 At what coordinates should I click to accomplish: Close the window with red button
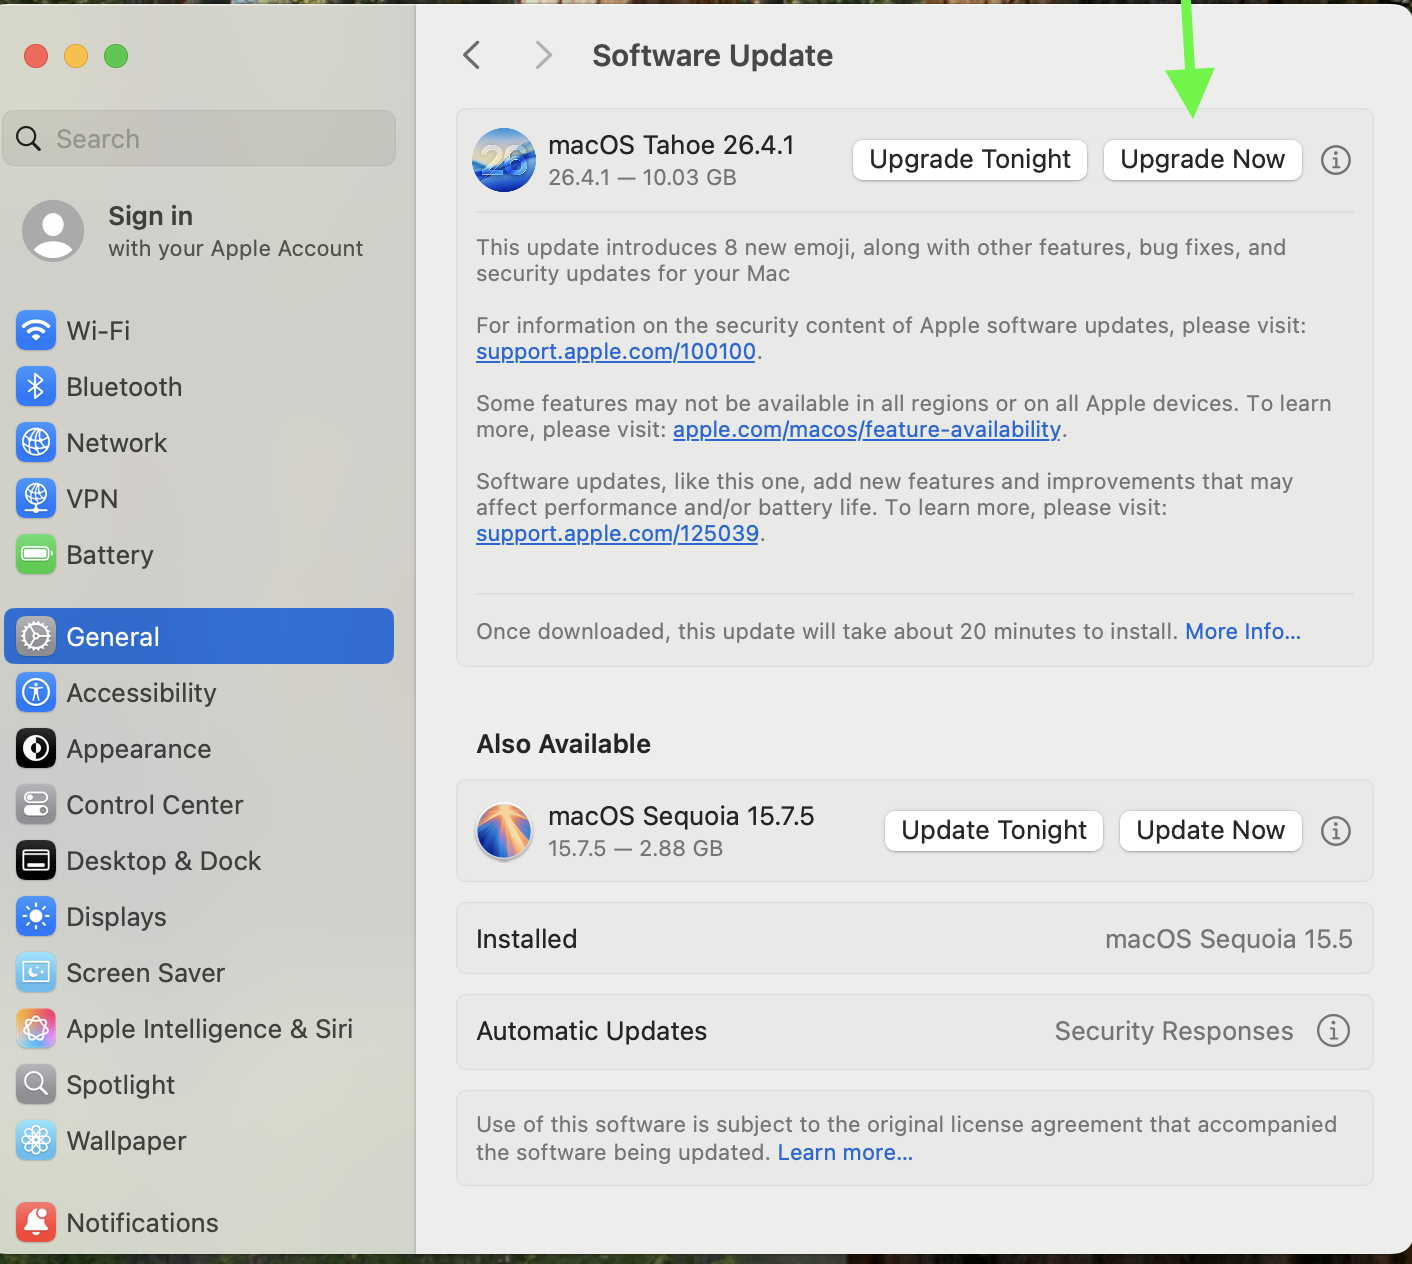click(36, 56)
